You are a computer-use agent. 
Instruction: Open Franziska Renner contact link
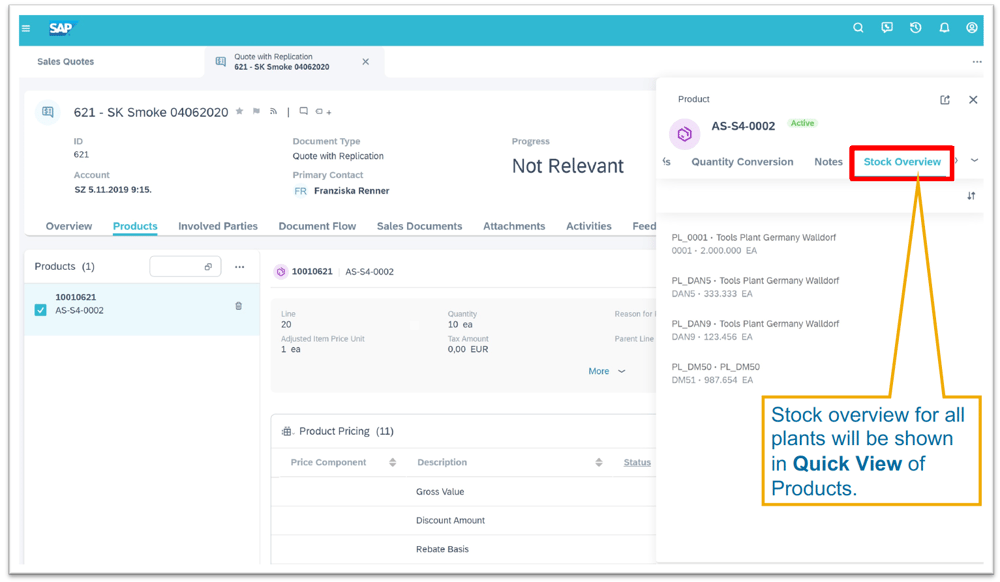pos(351,191)
